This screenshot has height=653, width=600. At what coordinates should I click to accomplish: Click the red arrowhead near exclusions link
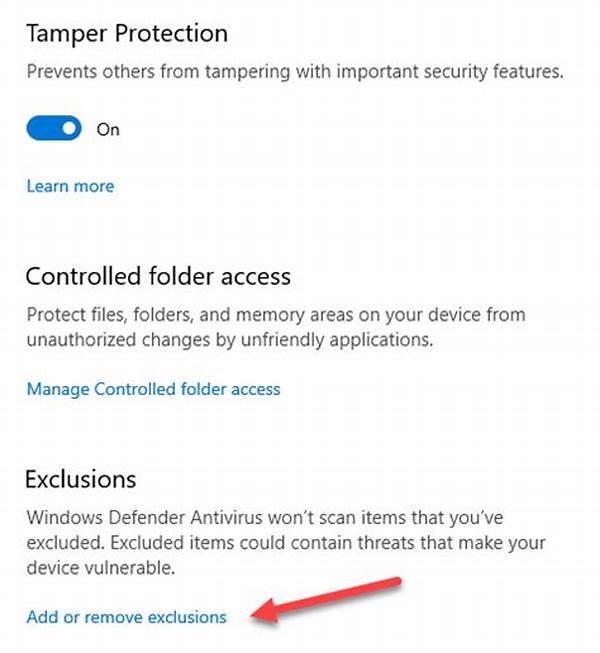click(x=264, y=611)
